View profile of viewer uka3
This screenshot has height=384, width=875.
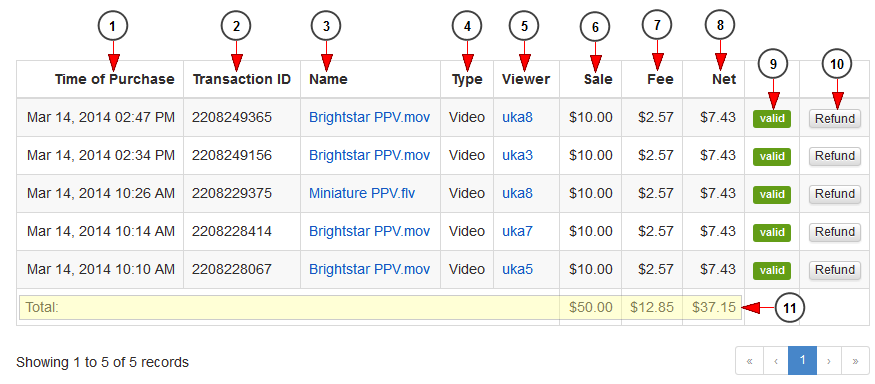pos(517,156)
